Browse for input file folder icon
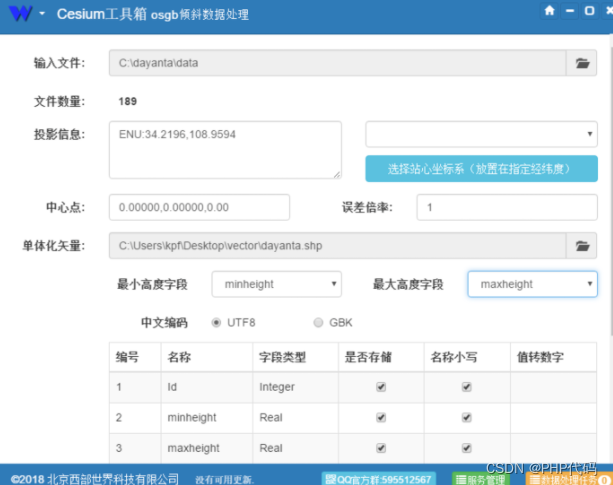The image size is (613, 485). [582, 63]
